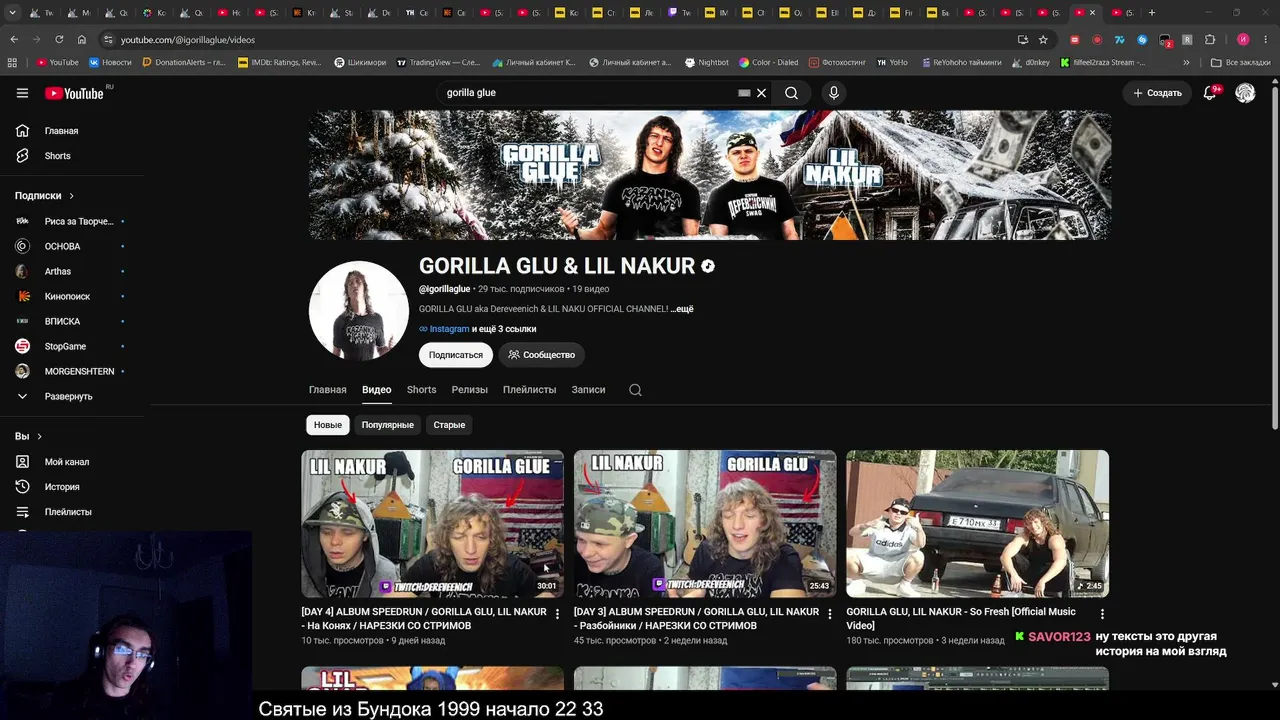Switch to the Записи tab
This screenshot has height=720, width=1280.
pos(588,390)
